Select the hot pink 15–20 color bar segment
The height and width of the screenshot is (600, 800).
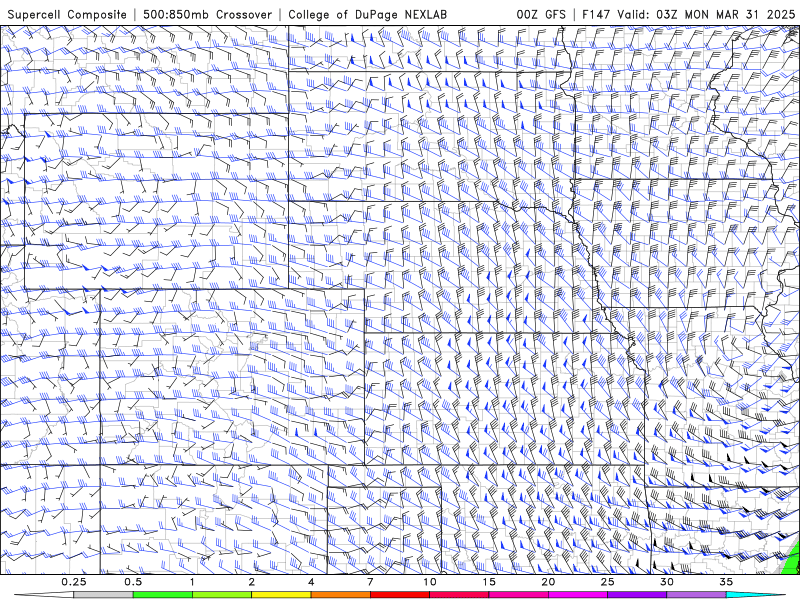518,594
